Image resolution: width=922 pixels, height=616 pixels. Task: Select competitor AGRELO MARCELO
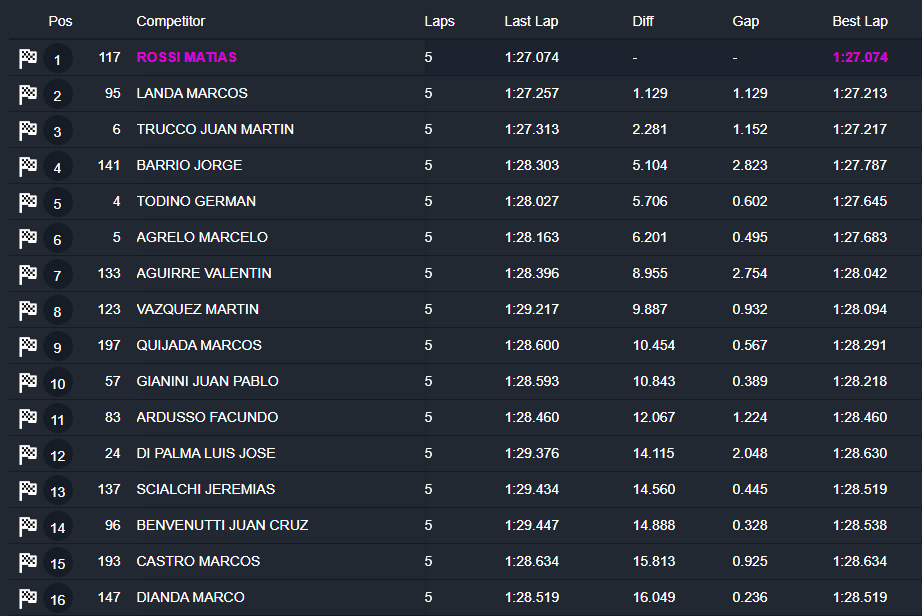202,237
